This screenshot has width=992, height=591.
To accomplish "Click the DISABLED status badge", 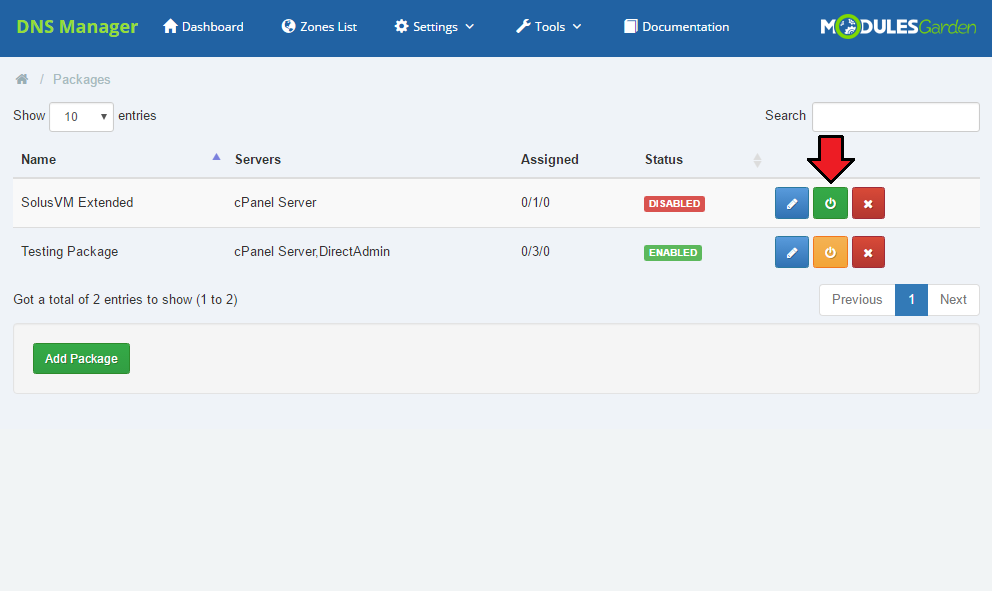I will pos(674,204).
